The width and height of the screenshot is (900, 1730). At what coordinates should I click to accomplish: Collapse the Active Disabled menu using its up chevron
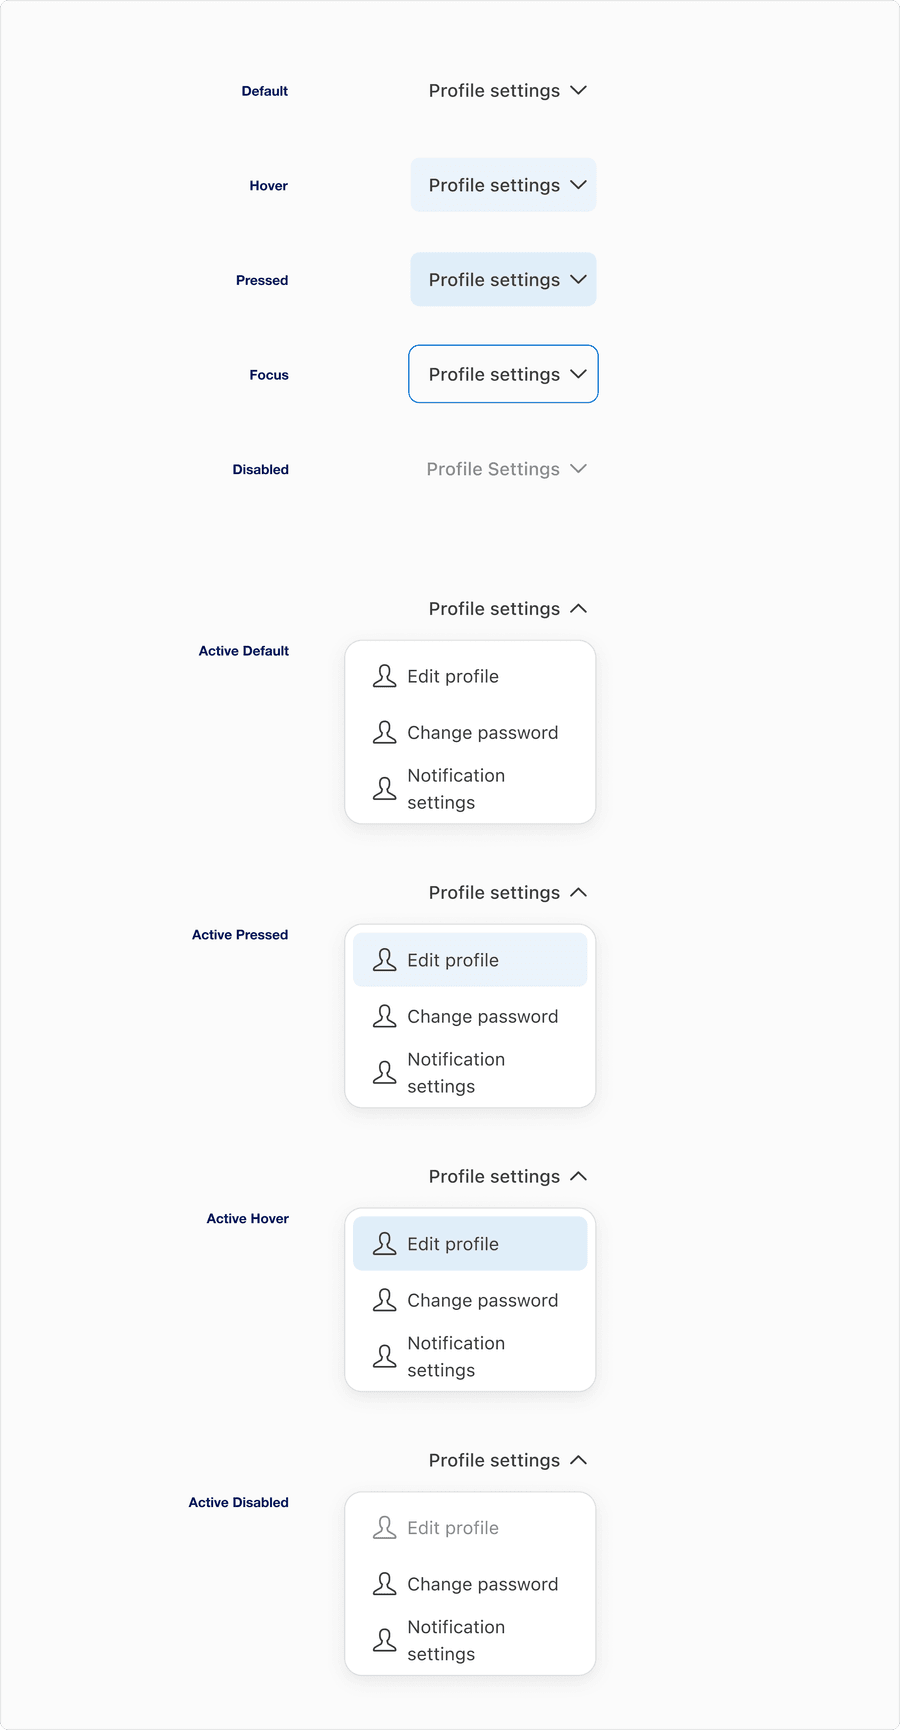click(578, 1460)
